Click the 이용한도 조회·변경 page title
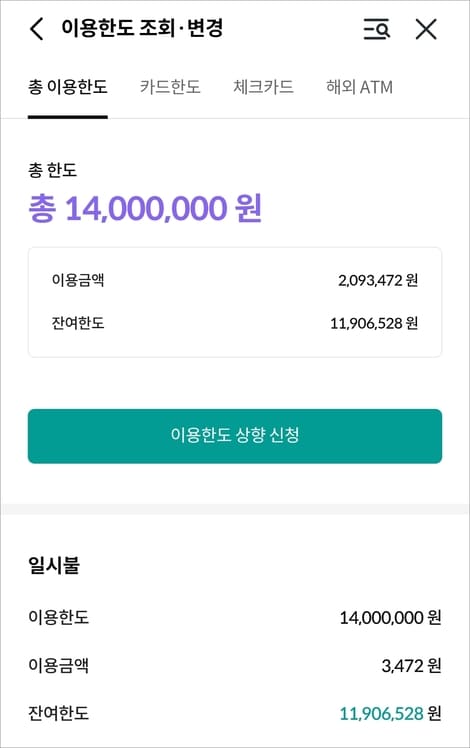470x748 pixels. point(142,28)
